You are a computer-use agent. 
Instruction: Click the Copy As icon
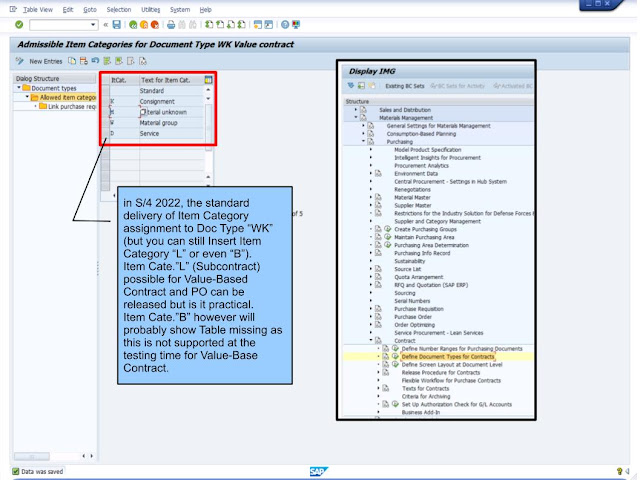[72, 61]
